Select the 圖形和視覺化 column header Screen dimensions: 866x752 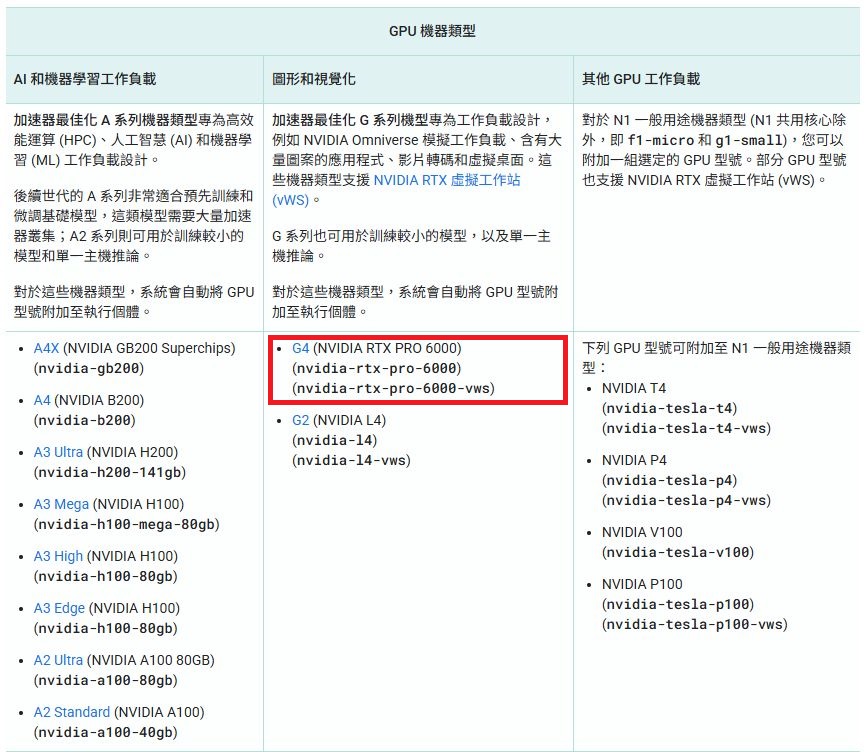click(314, 79)
